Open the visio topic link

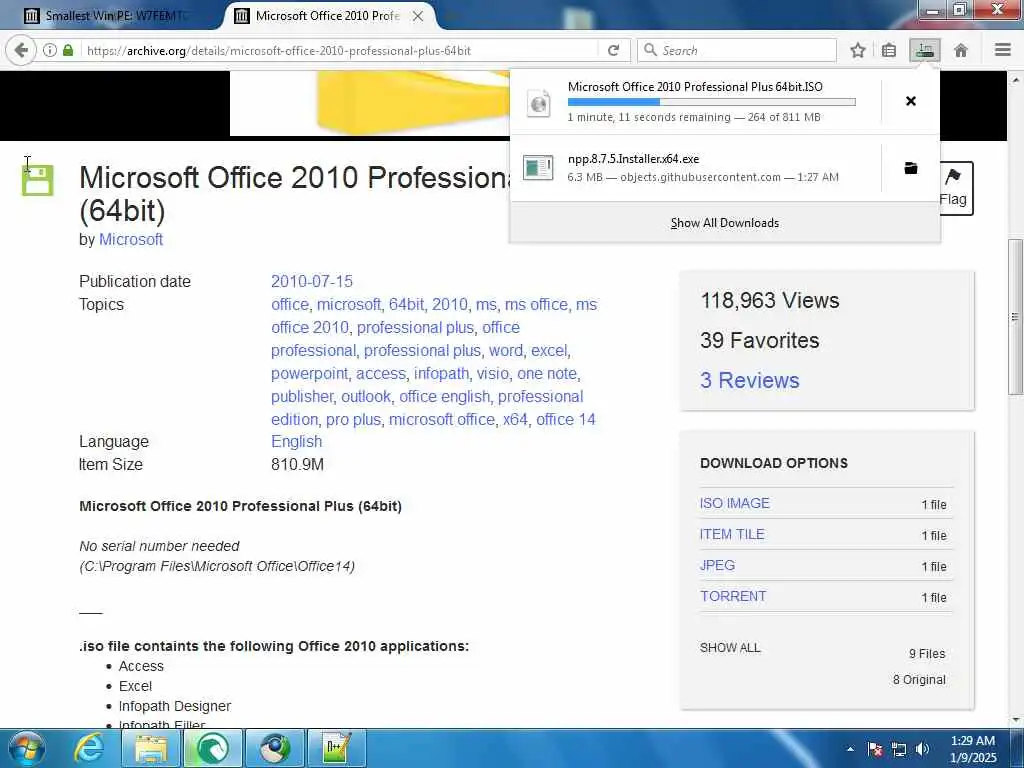492,374
